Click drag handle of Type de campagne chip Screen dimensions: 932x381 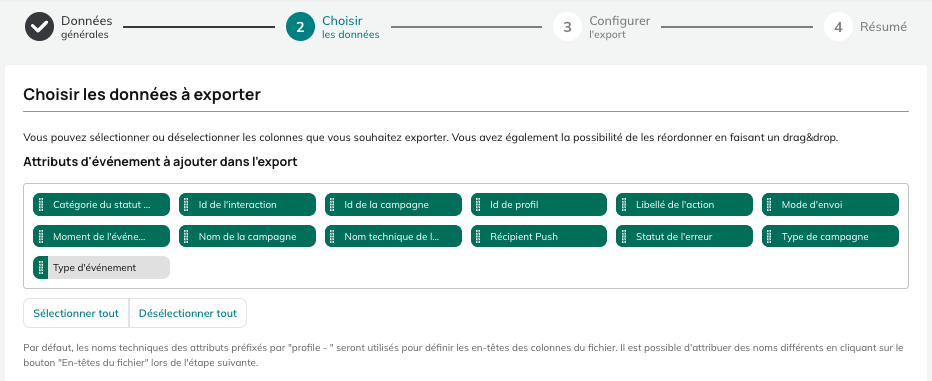pos(770,236)
